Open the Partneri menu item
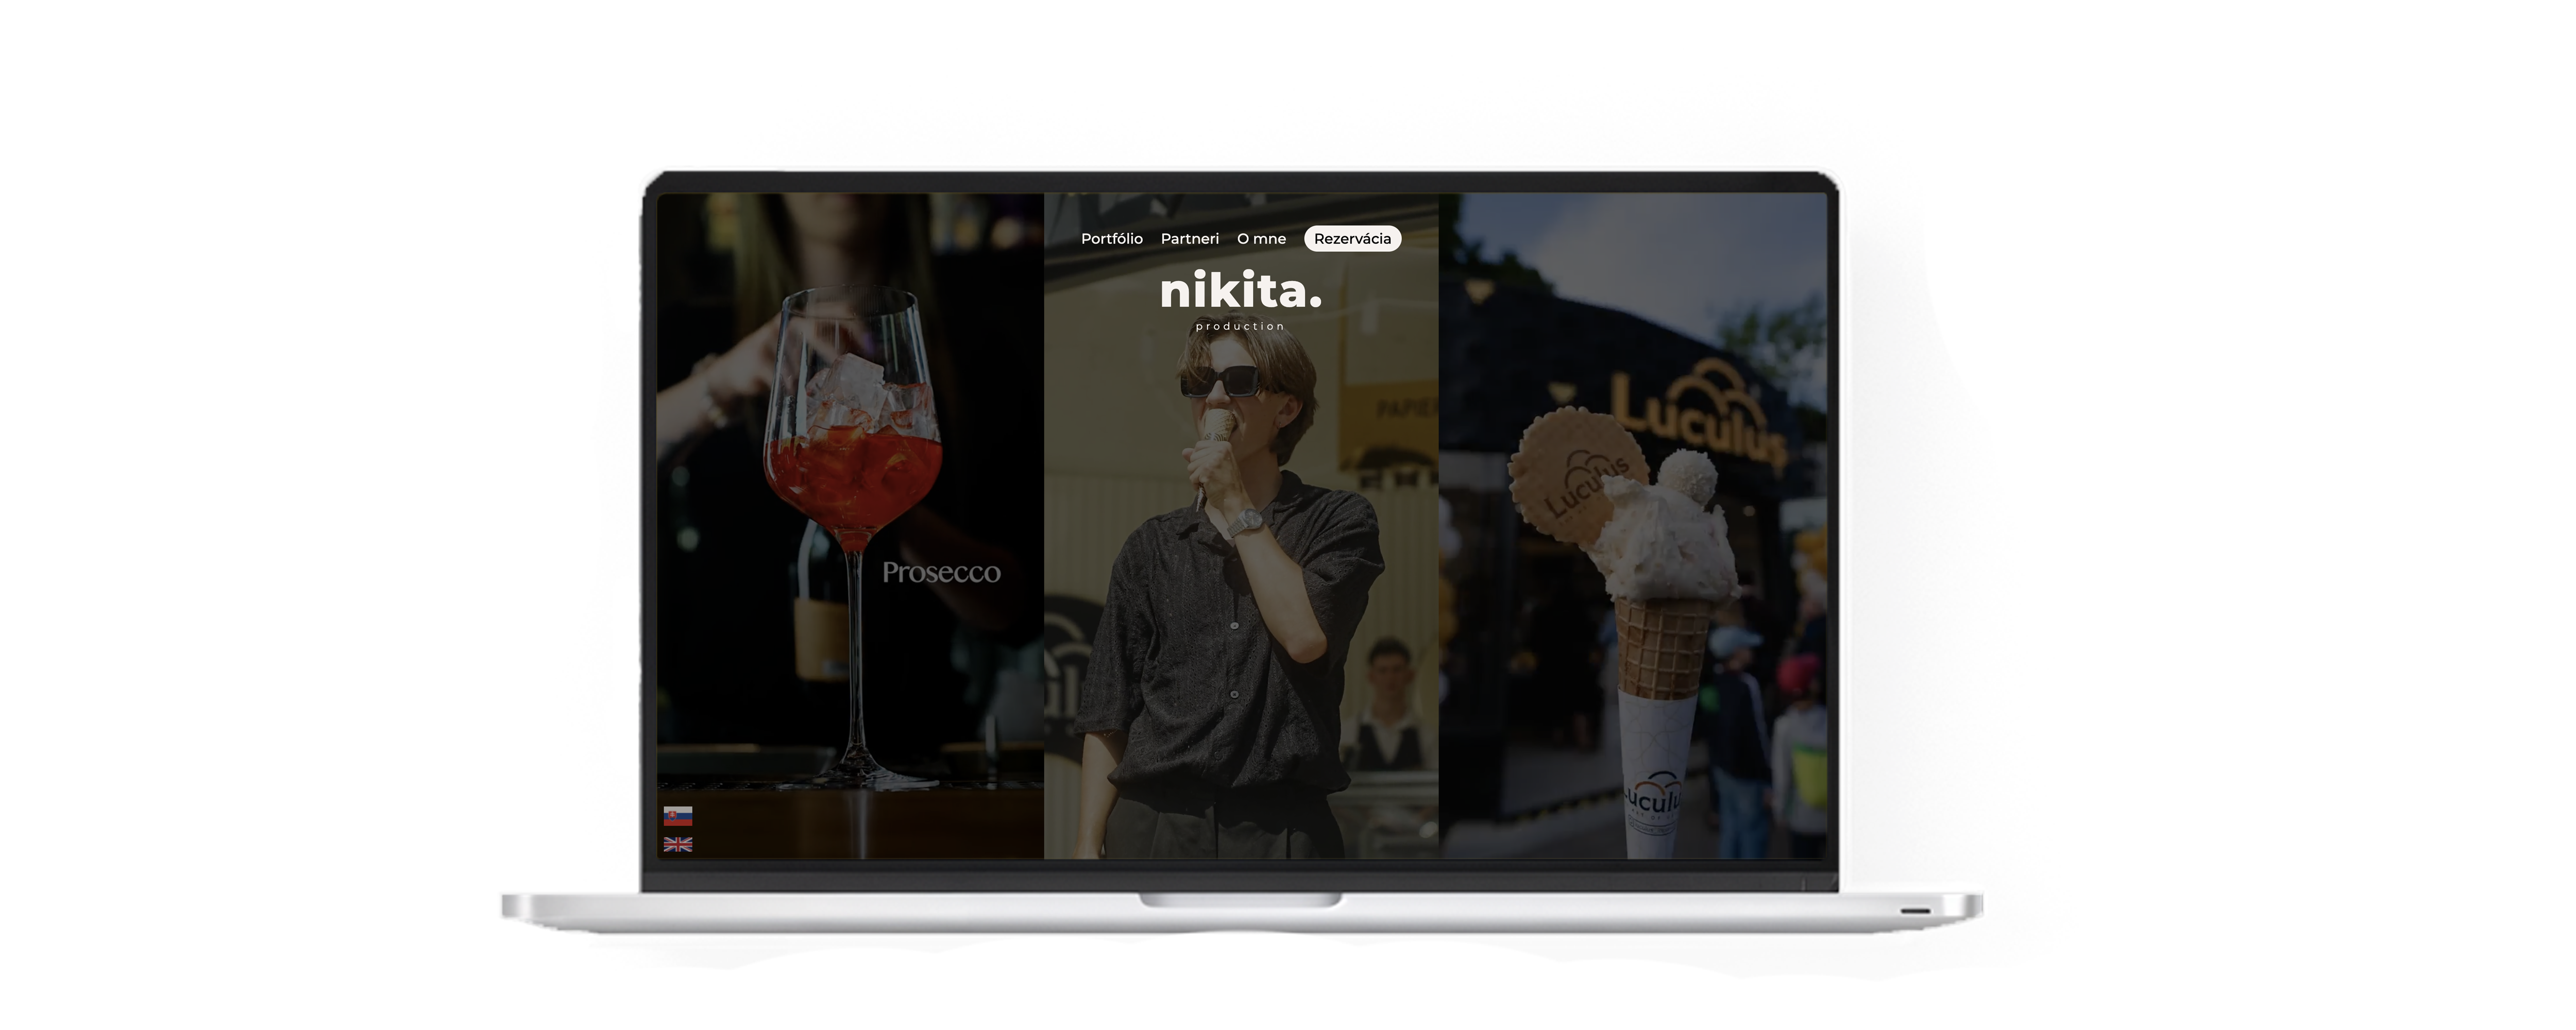The width and height of the screenshot is (2576, 1030). [1189, 239]
